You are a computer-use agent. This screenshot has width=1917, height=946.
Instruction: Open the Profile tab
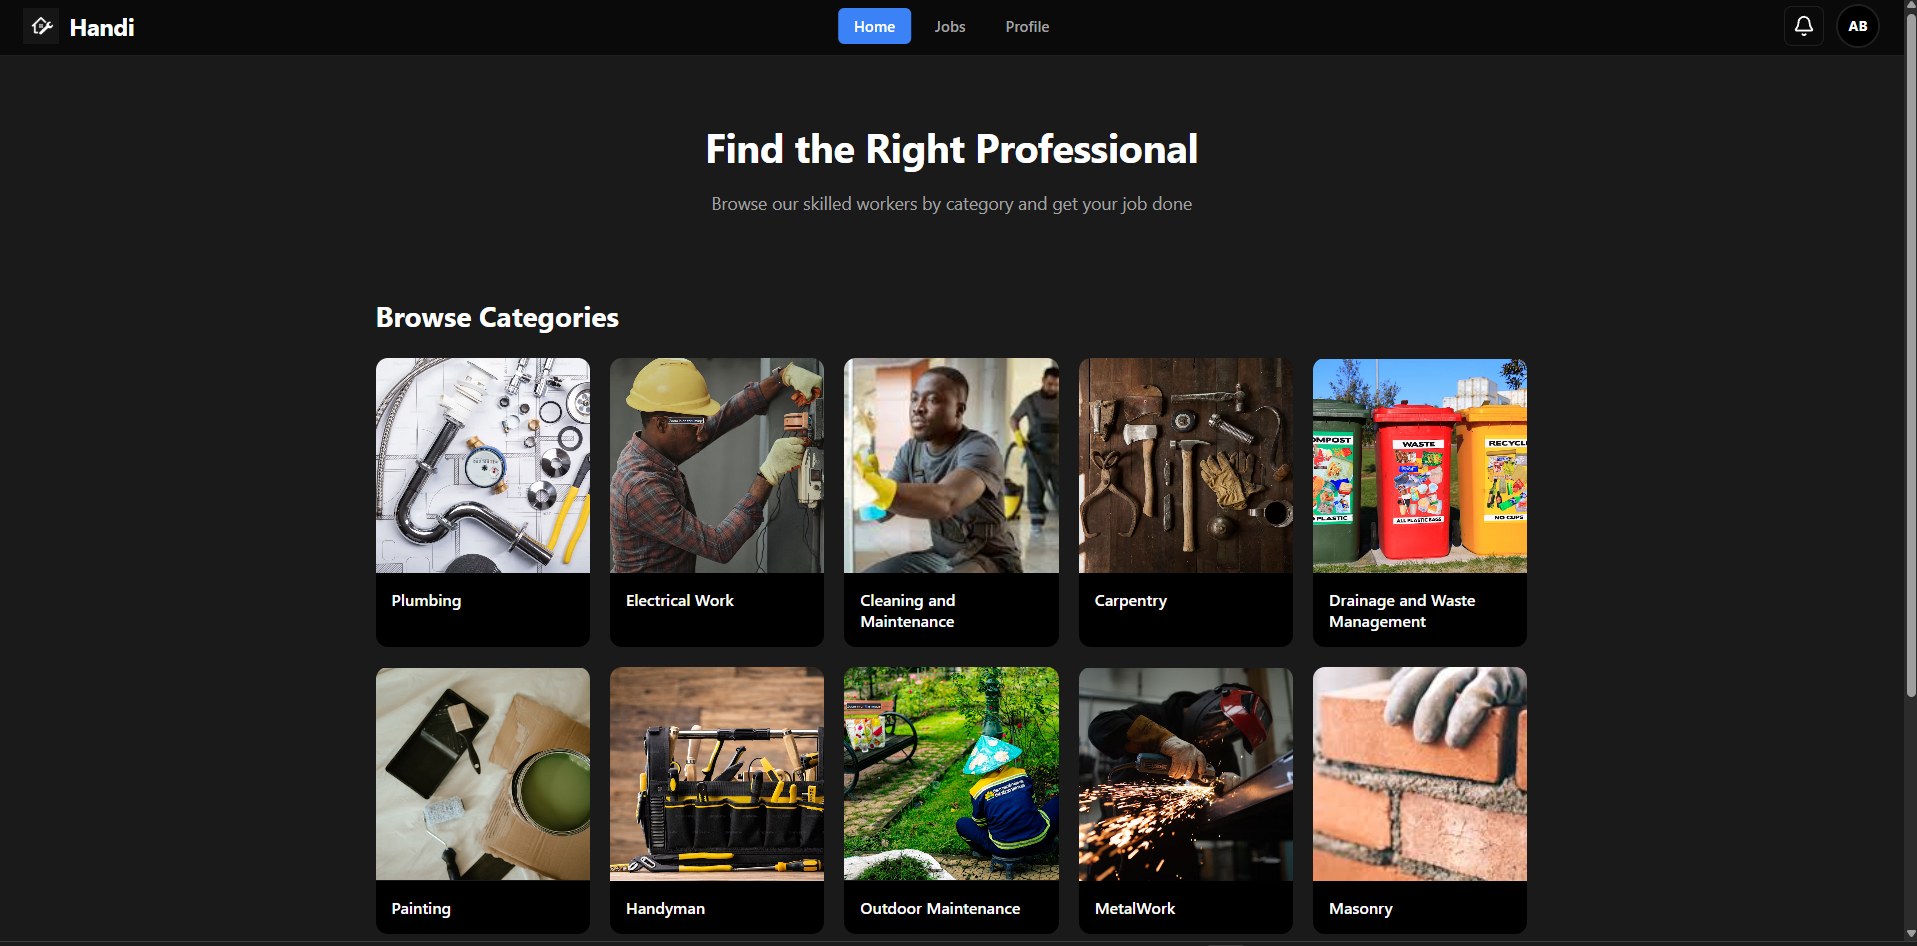coord(1027,26)
